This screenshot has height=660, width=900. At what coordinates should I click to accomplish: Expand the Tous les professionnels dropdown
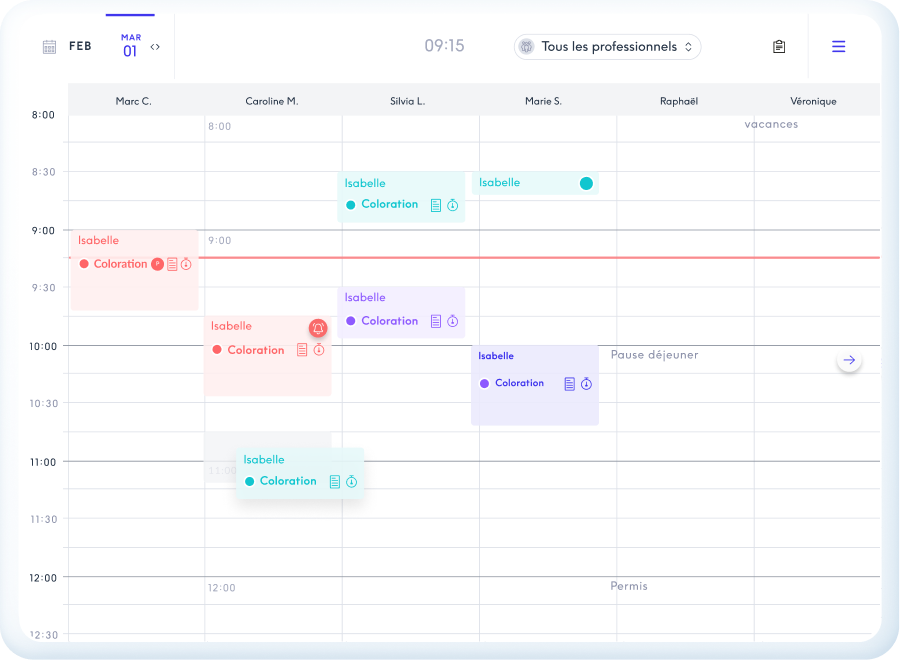click(x=608, y=47)
